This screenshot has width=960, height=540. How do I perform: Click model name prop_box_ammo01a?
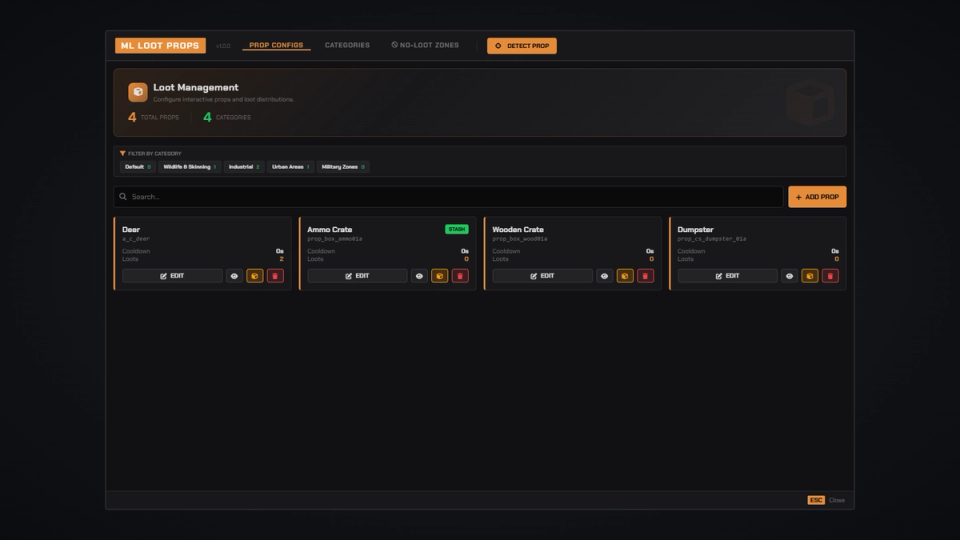(x=335, y=239)
